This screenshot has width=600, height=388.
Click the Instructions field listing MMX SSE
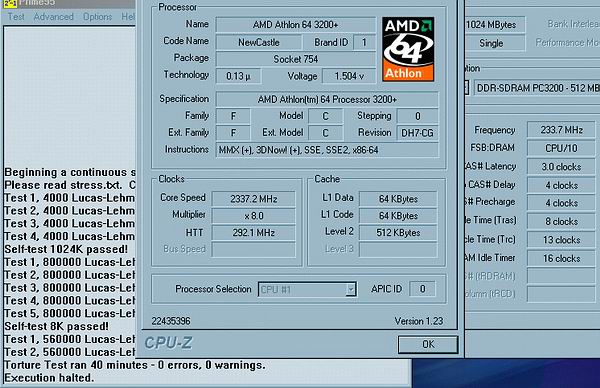coord(327,150)
